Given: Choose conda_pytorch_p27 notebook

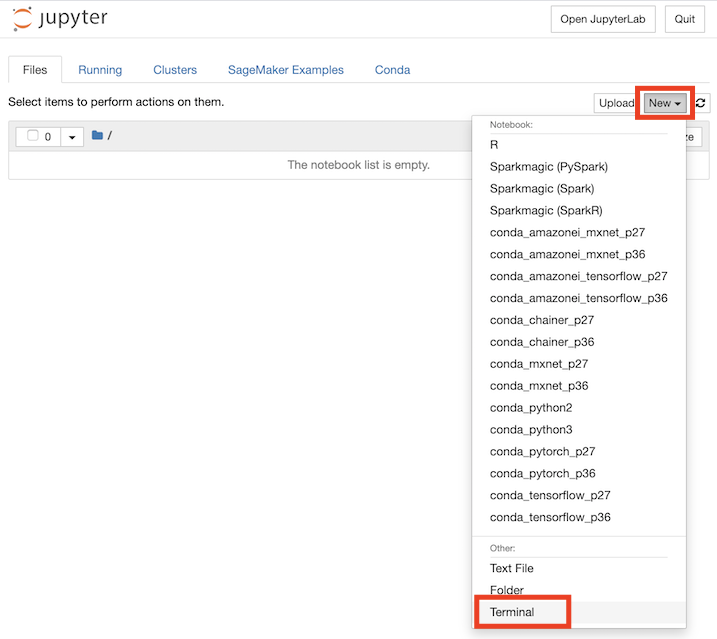Looking at the screenshot, I should [x=578, y=451].
